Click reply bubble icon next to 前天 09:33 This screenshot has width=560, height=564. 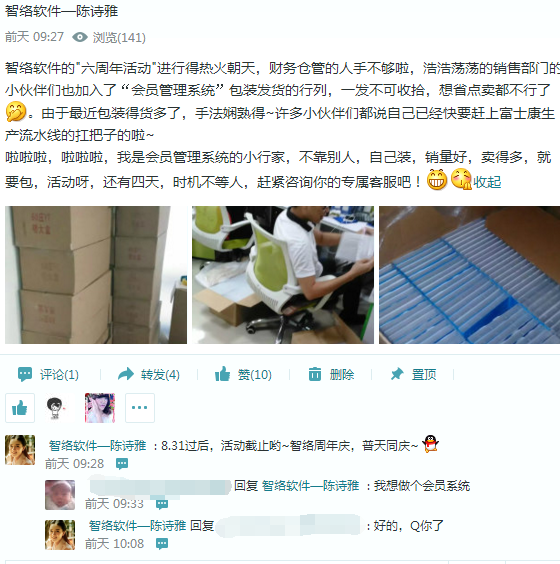click(x=162, y=504)
